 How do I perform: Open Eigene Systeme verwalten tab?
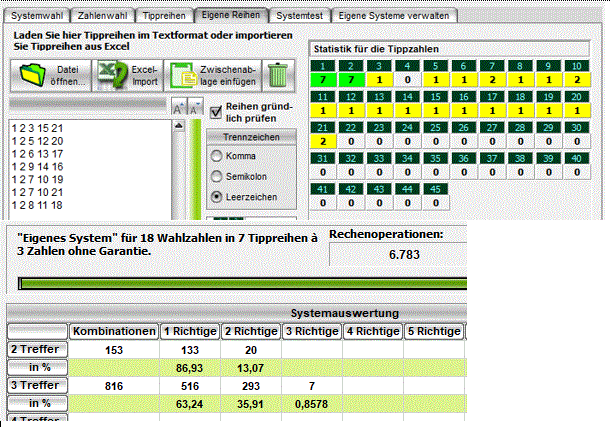pyautogui.click(x=394, y=16)
